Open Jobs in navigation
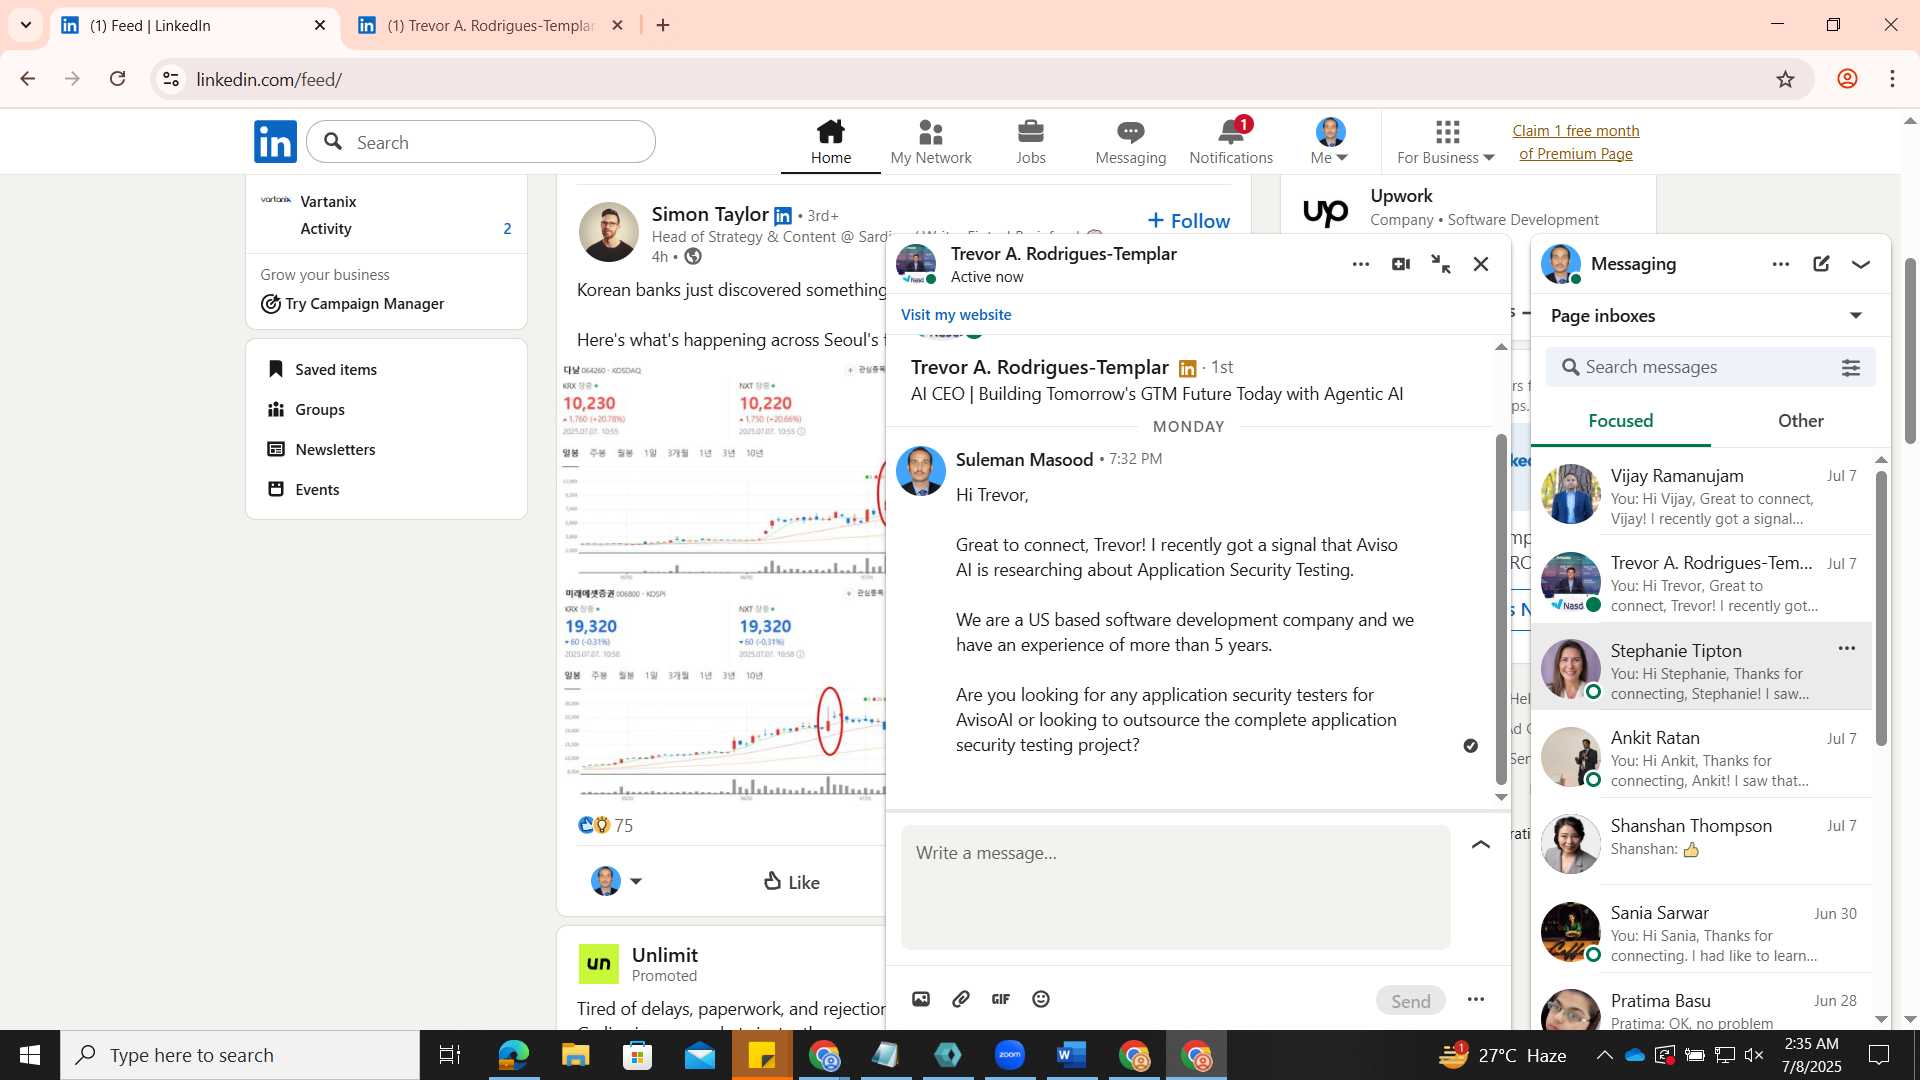Screen dimensions: 1920x1080 coord(1030,142)
